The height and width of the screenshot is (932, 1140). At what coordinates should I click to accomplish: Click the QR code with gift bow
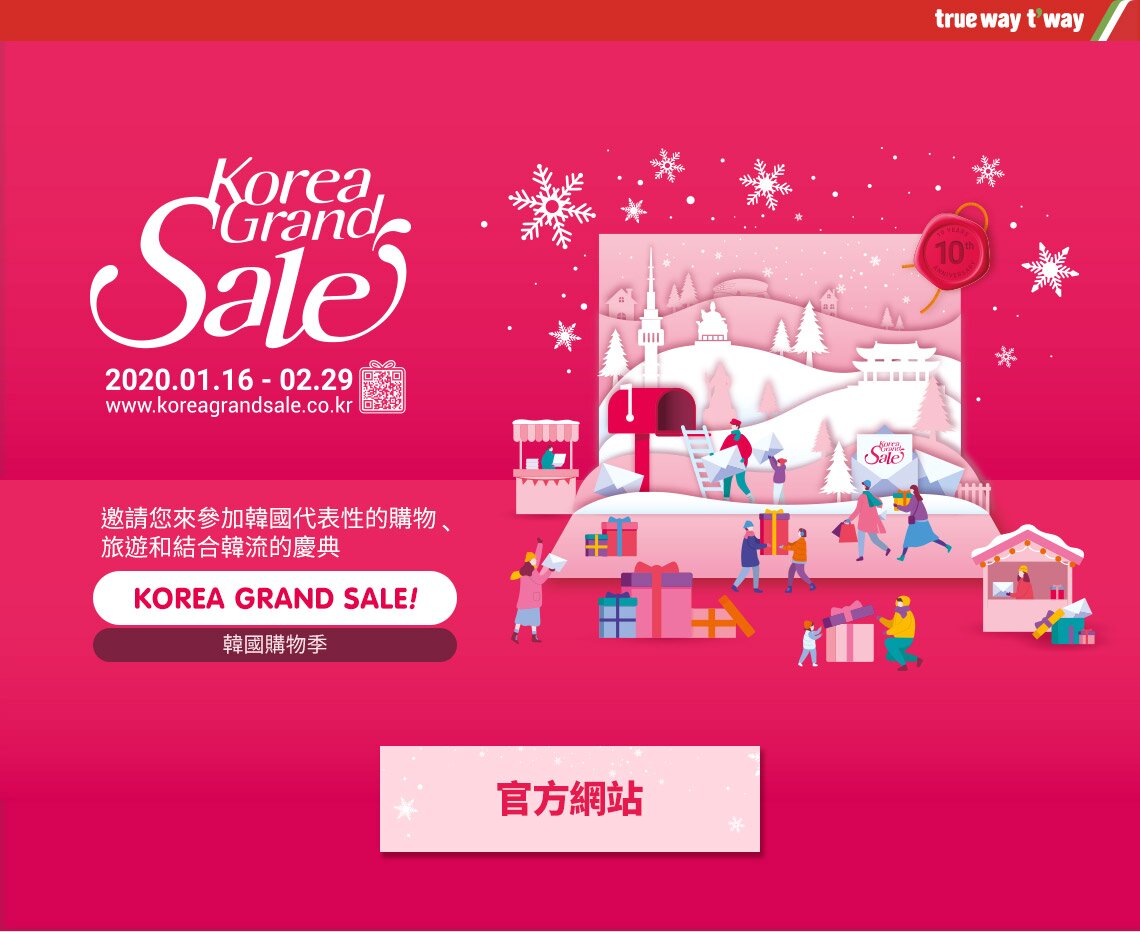coord(382,387)
